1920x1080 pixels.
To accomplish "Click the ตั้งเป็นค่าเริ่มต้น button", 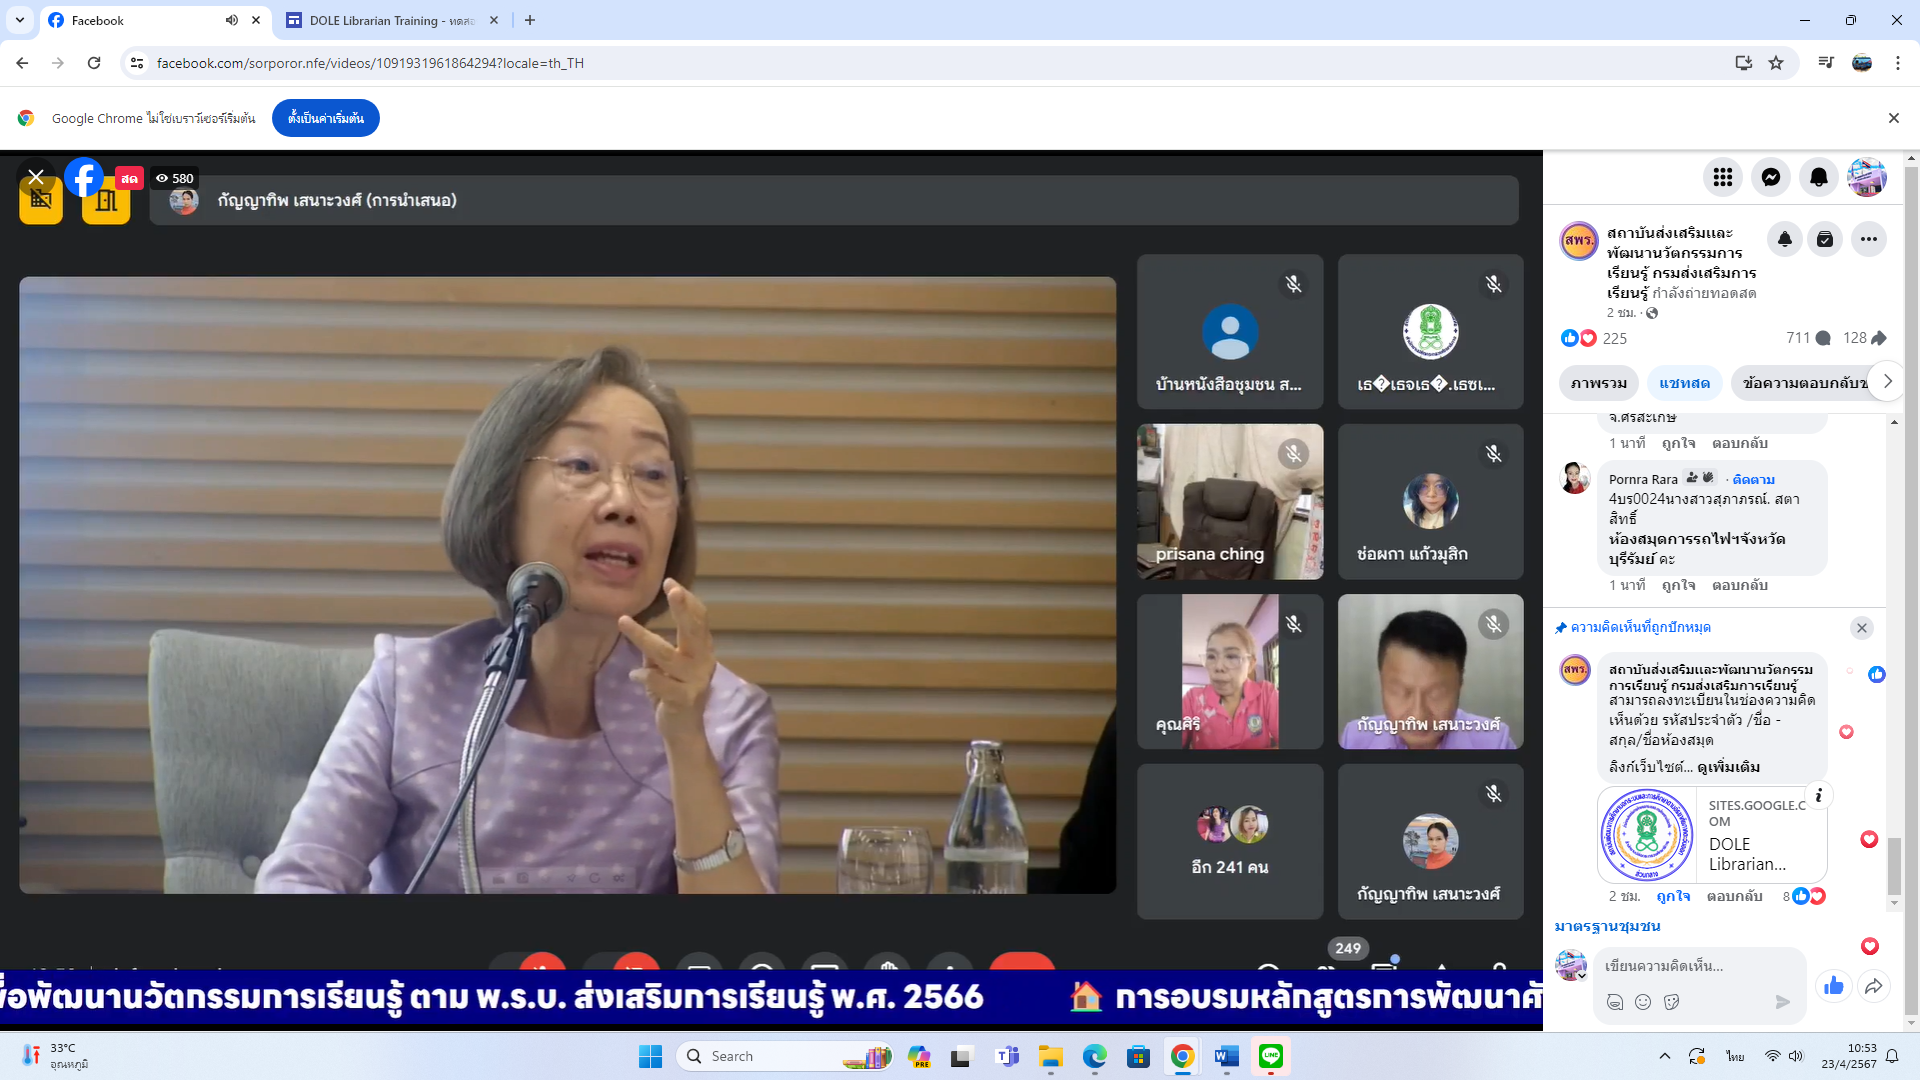I will (325, 118).
